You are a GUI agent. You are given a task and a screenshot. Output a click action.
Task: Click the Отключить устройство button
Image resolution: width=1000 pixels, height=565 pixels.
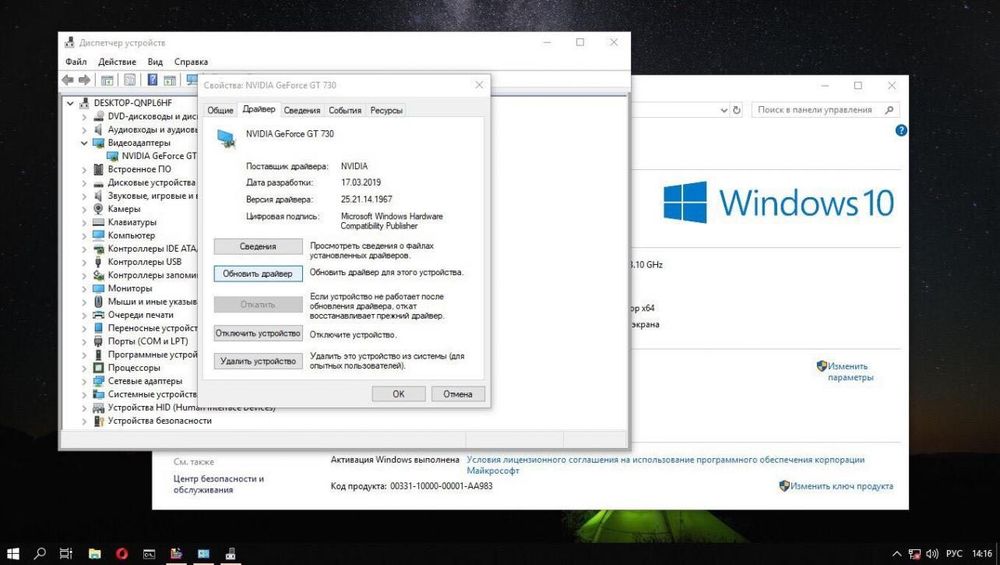click(x=258, y=333)
